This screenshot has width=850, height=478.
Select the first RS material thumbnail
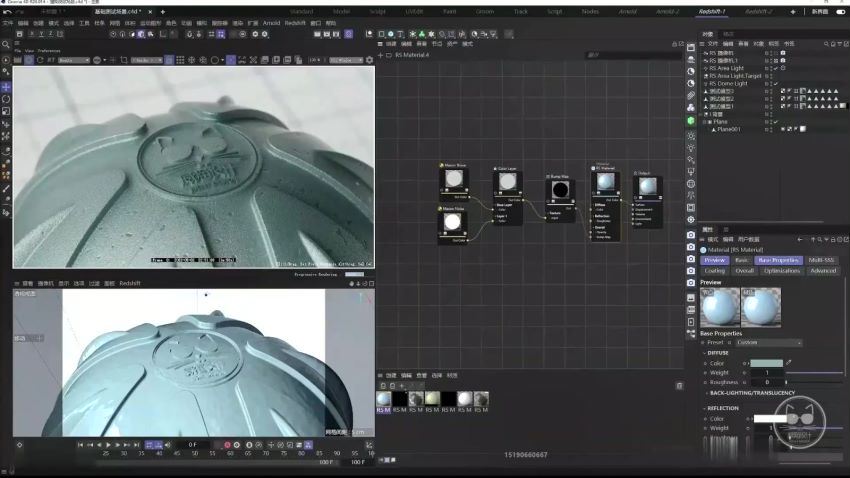click(383, 399)
